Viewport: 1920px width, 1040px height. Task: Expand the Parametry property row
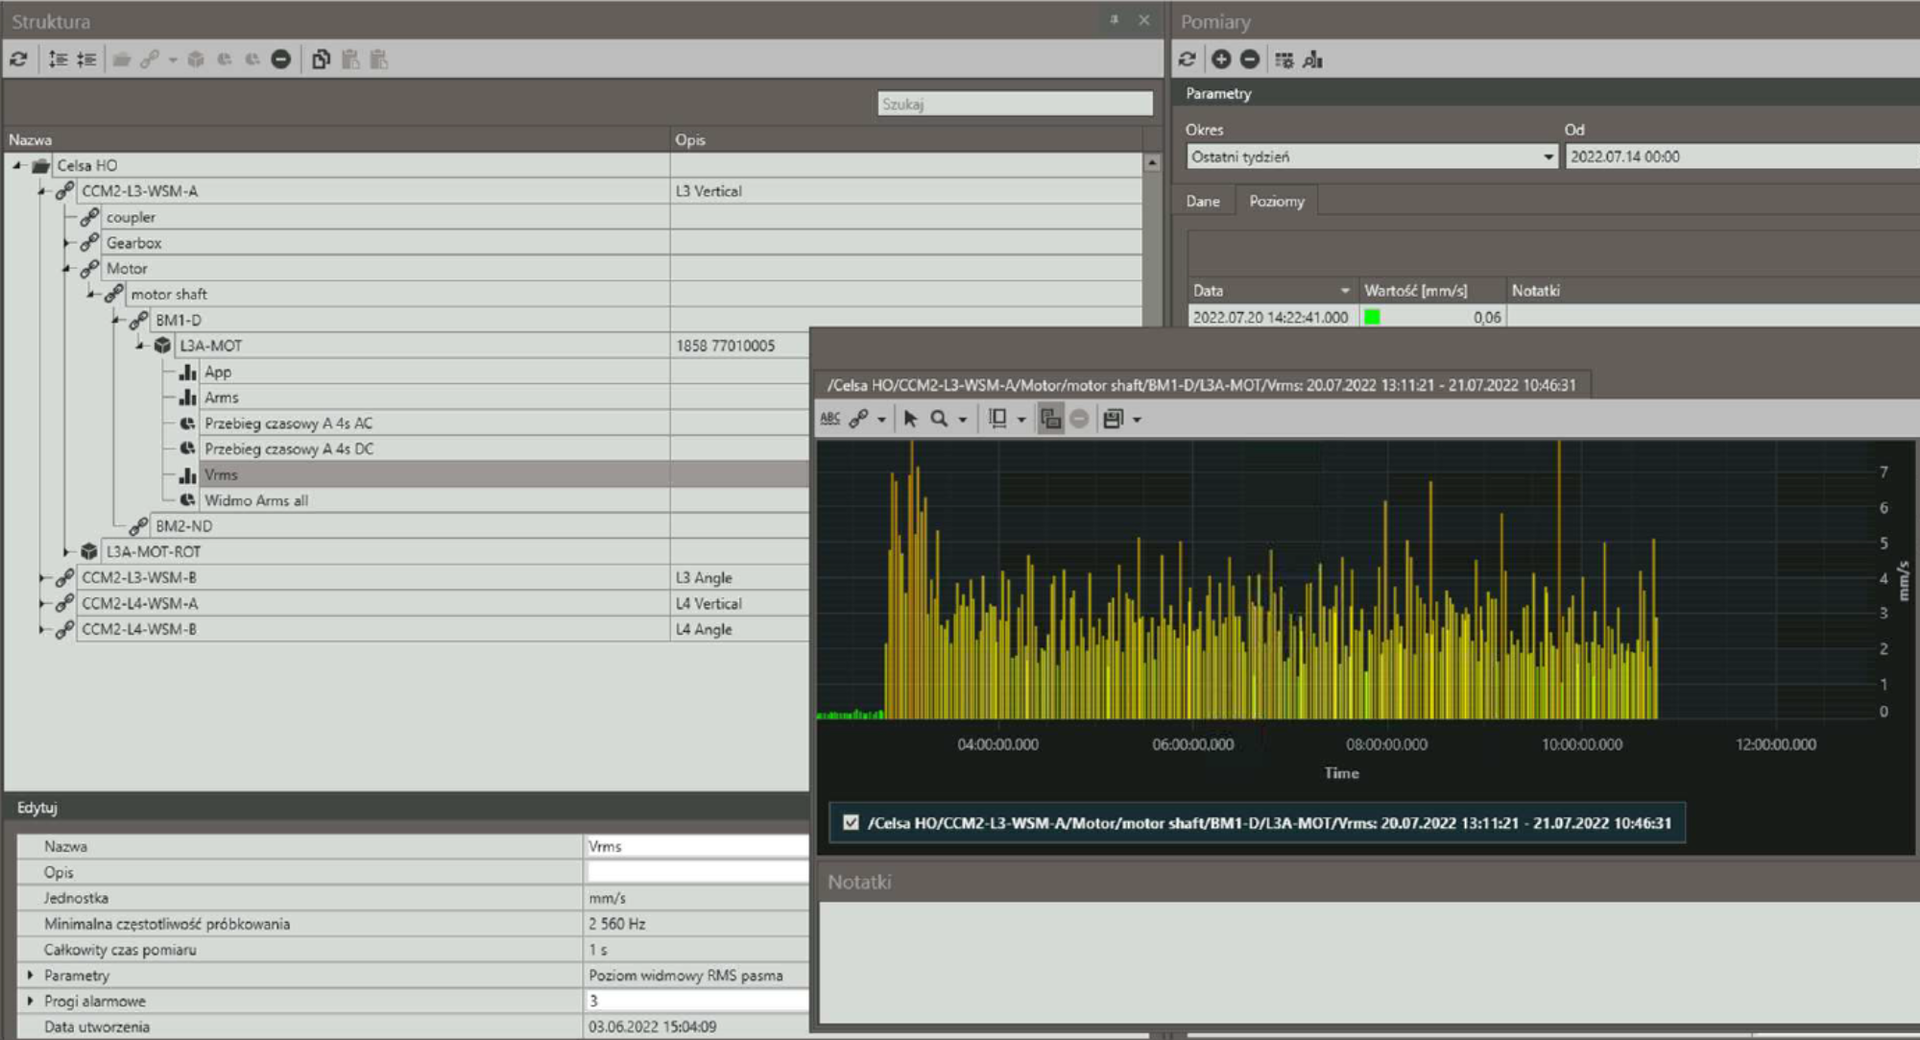(x=30, y=975)
